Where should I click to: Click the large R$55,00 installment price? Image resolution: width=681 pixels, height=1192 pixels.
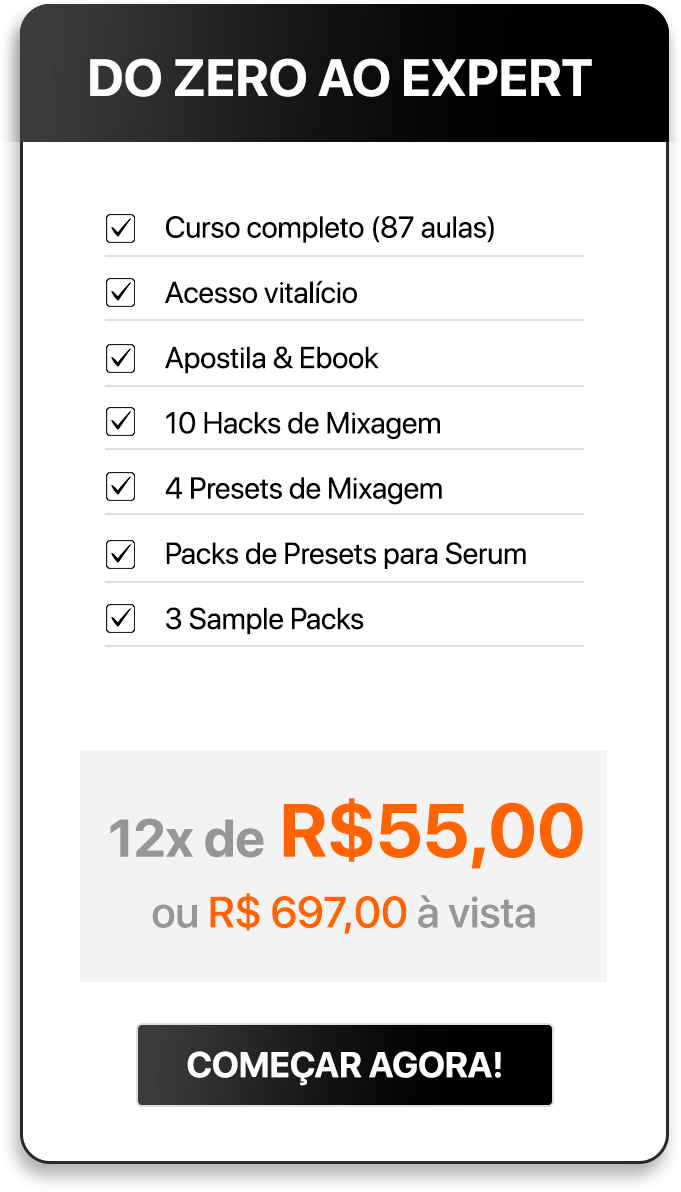click(x=432, y=832)
